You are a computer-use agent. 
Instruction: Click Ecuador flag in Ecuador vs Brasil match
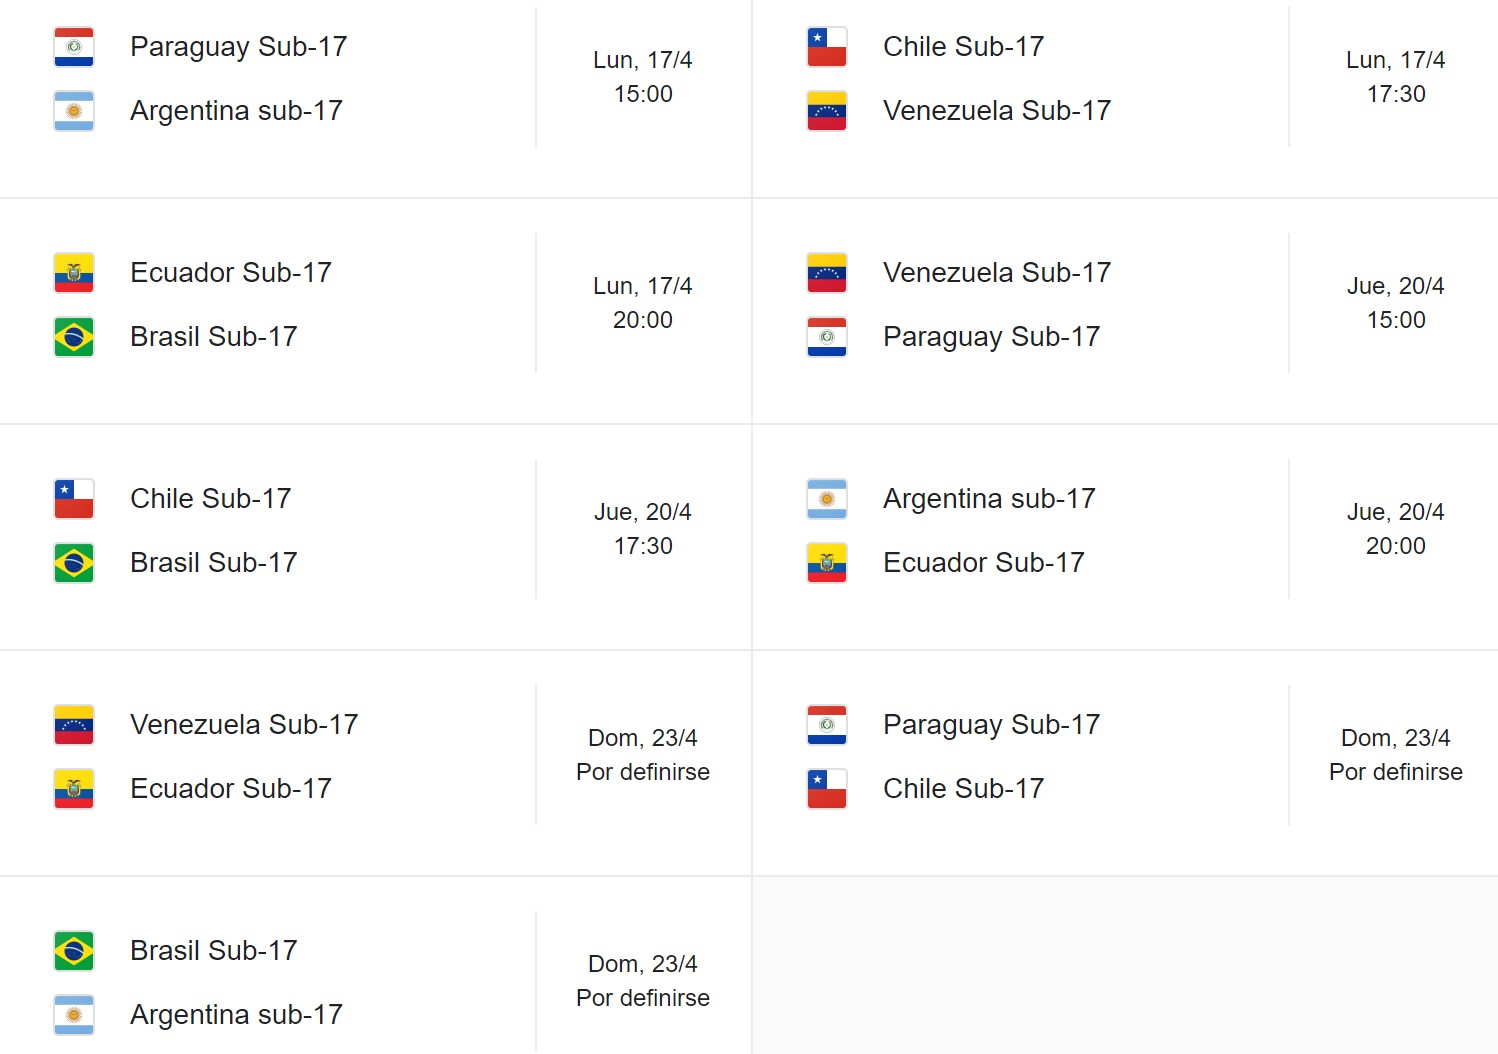[74, 273]
